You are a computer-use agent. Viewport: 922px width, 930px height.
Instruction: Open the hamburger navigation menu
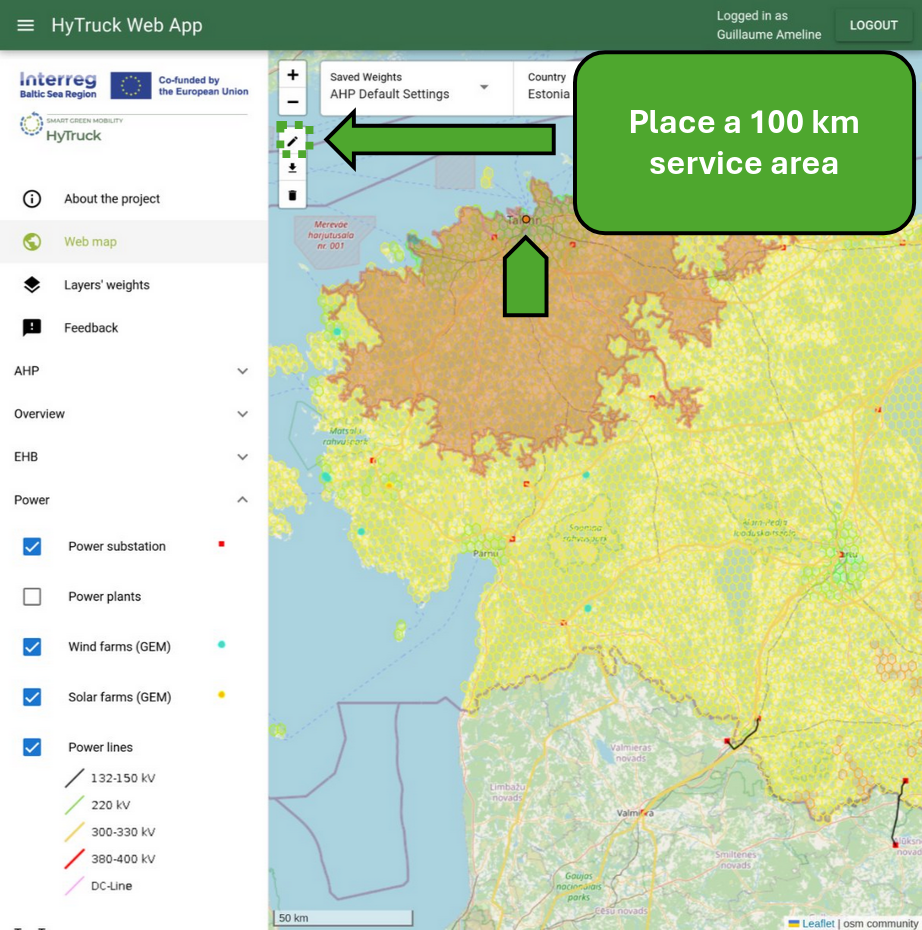click(x=25, y=26)
